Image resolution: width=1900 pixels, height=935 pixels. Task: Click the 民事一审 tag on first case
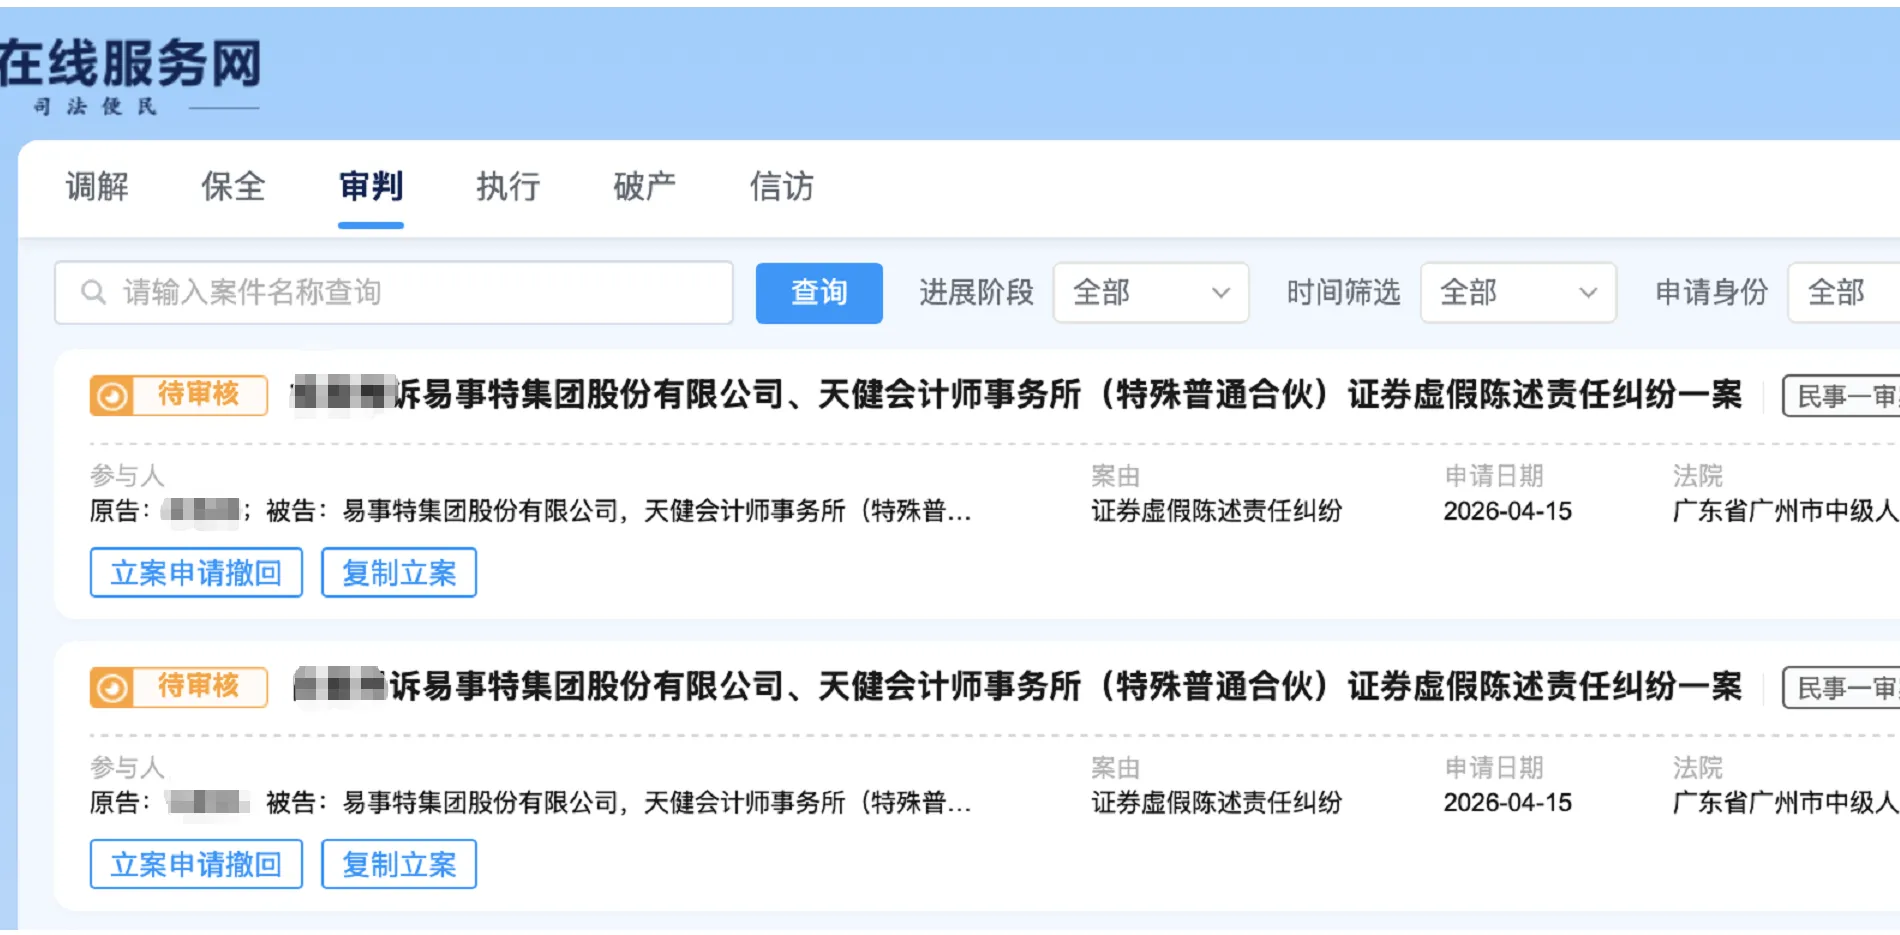tap(1841, 397)
